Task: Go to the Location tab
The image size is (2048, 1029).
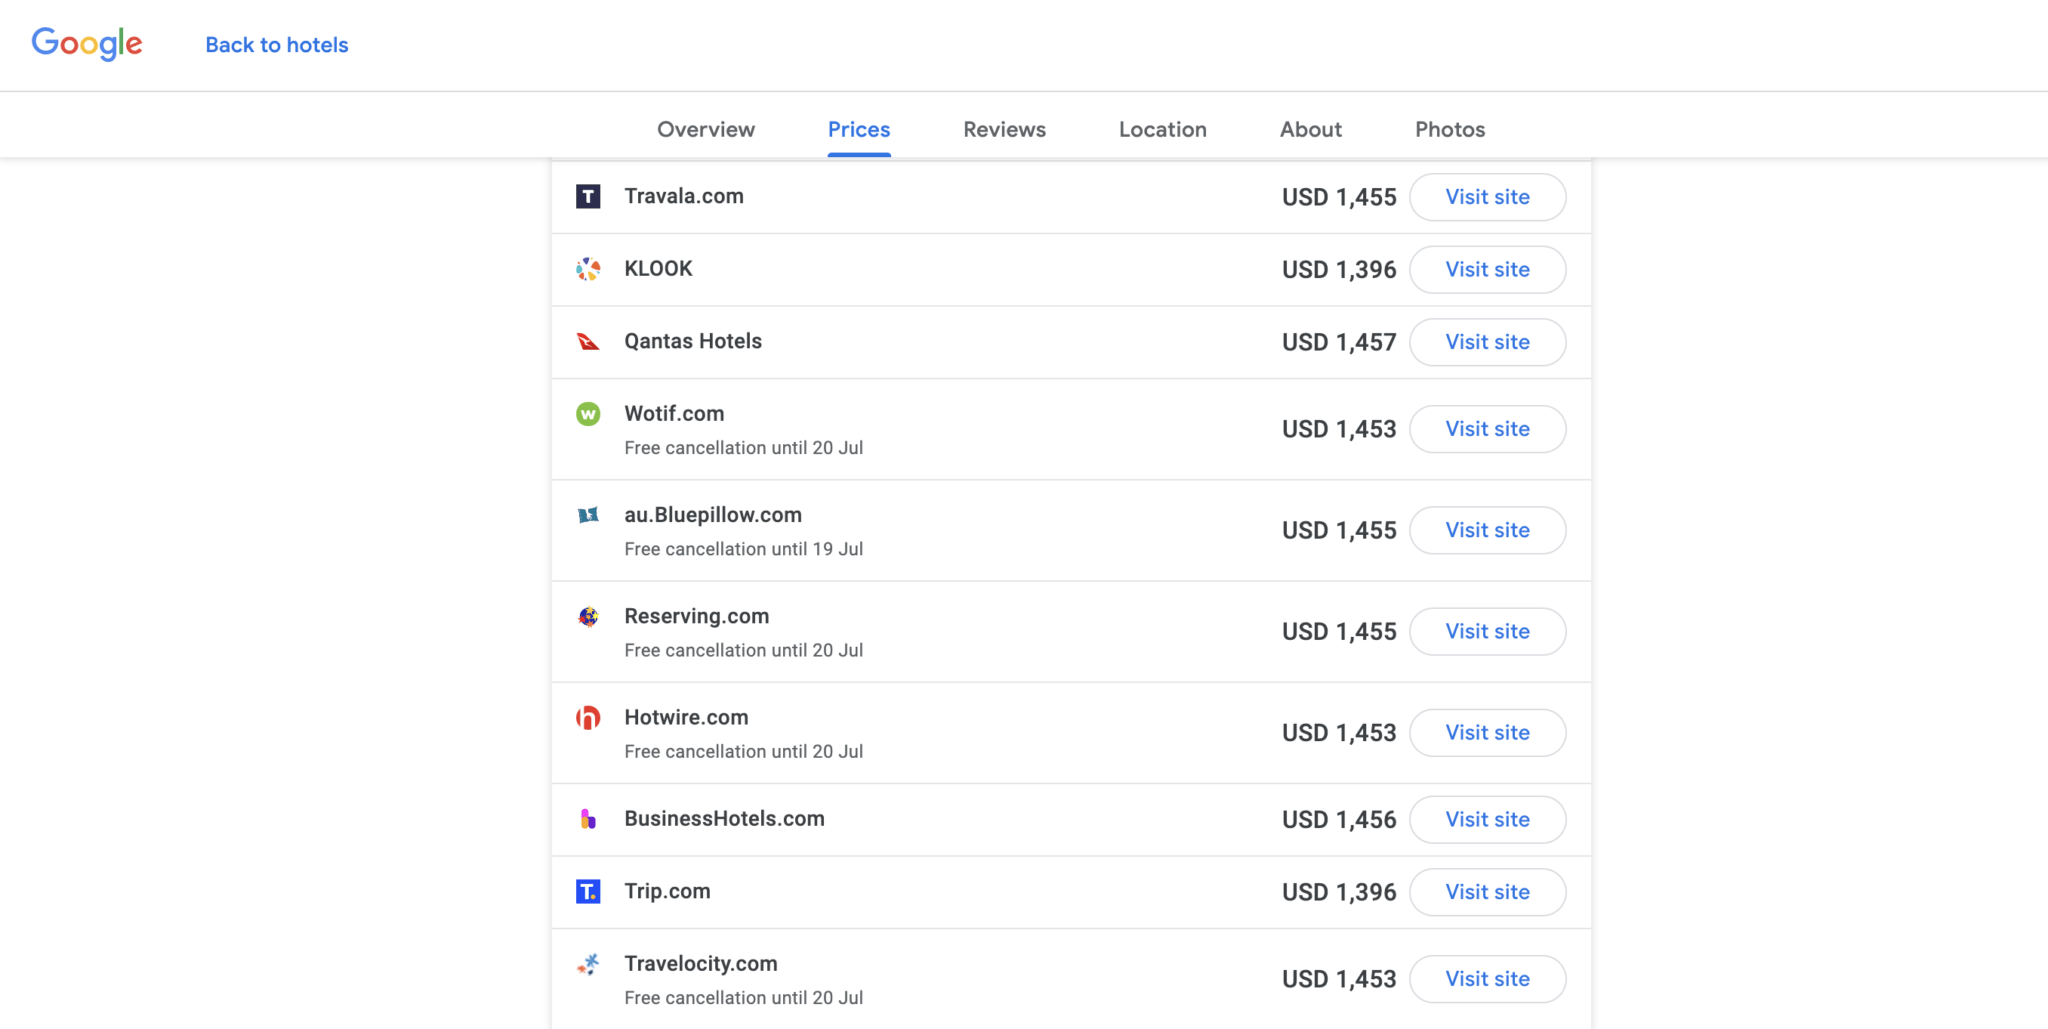Action: coord(1162,130)
